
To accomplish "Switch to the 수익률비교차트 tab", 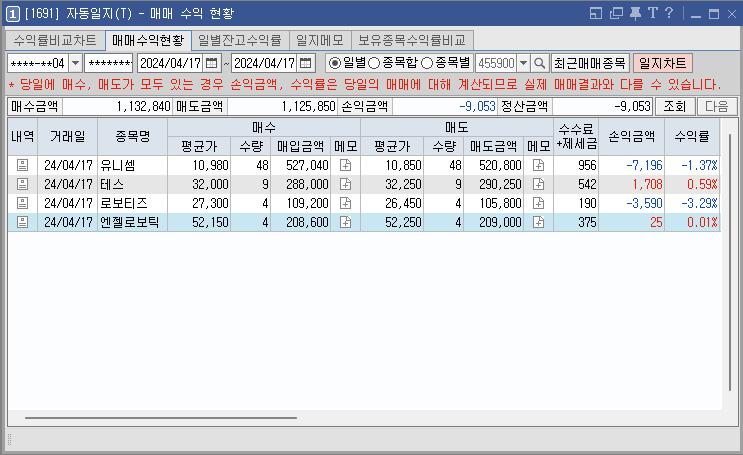I will 55,41.
